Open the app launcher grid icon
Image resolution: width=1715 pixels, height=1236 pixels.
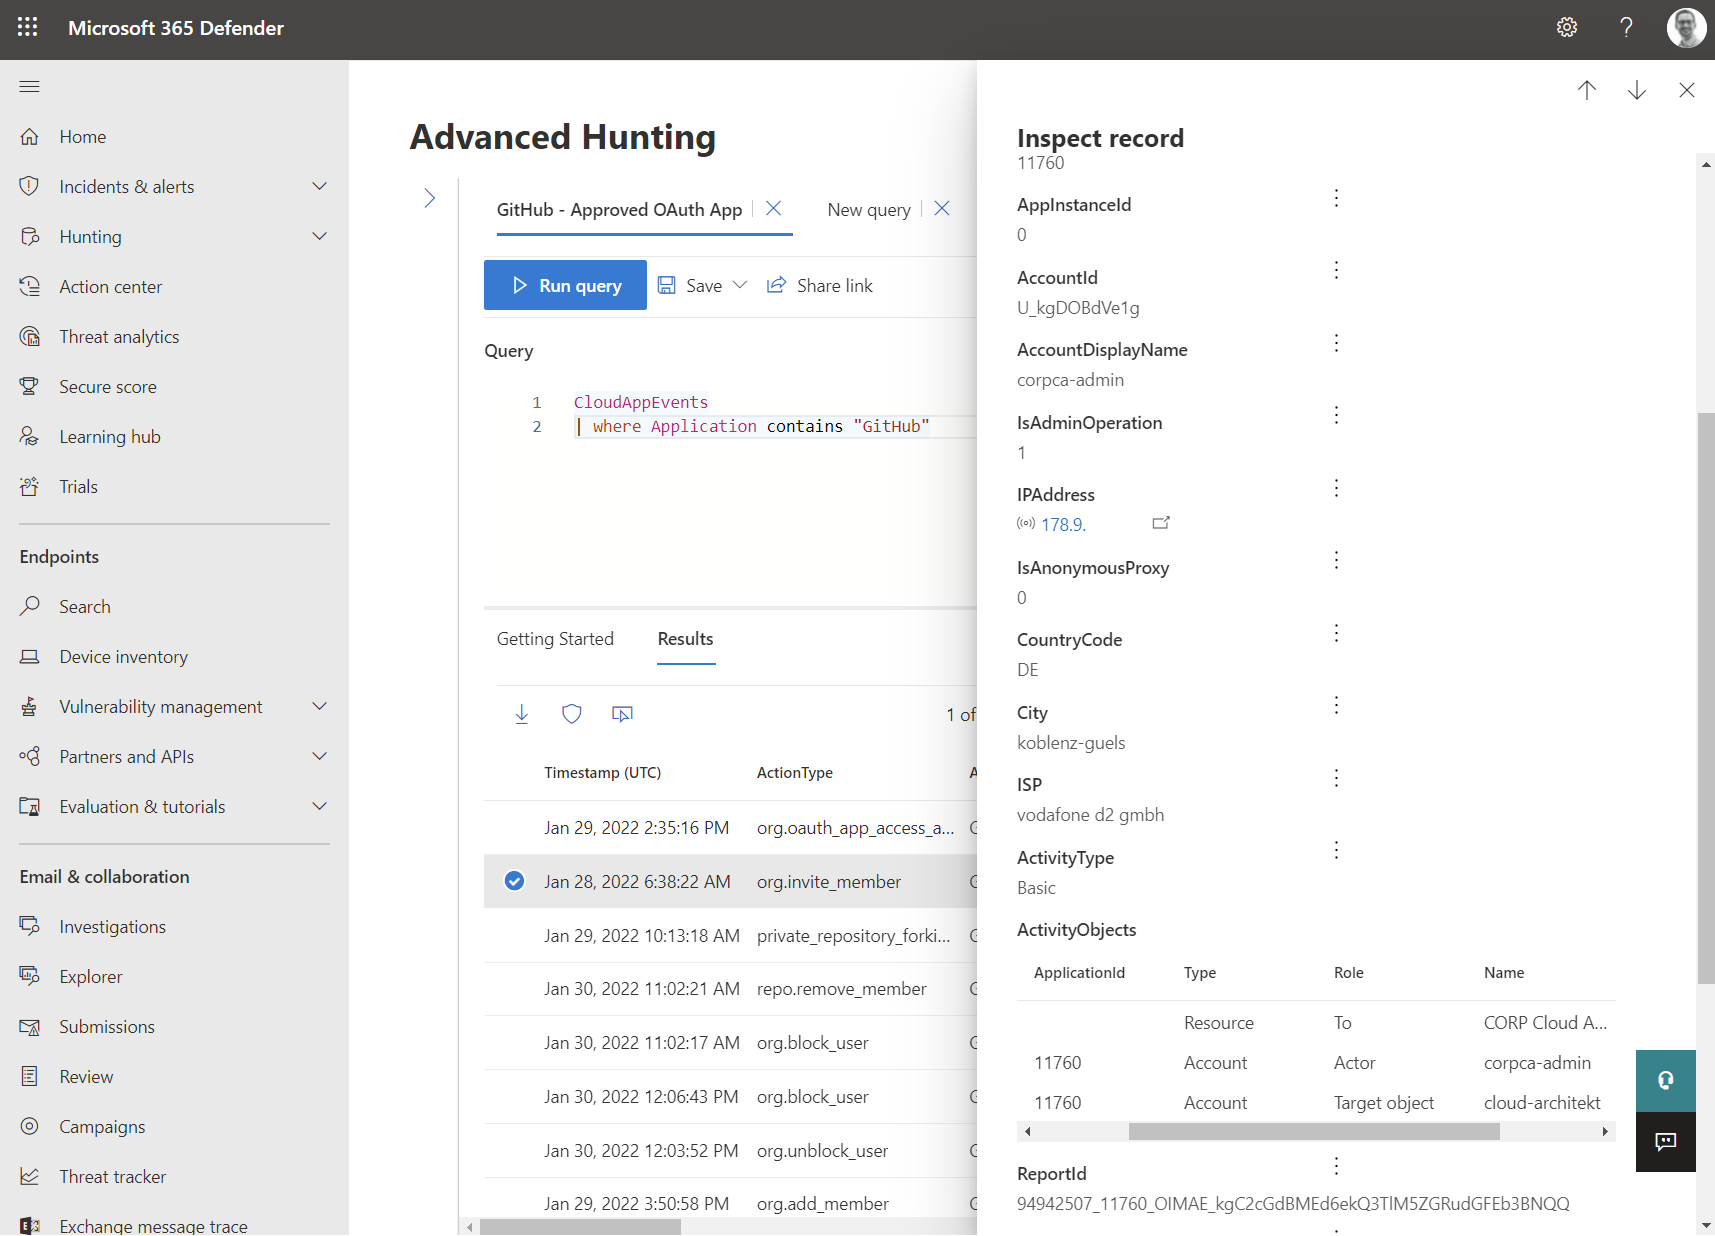click(x=28, y=28)
